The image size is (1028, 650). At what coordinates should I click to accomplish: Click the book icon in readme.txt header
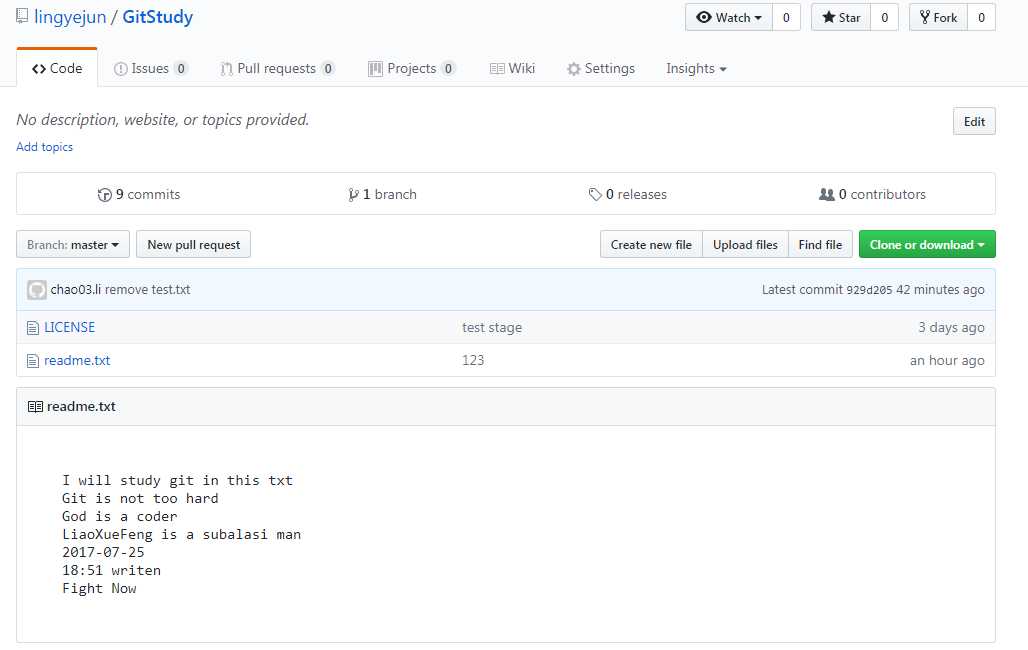35,407
